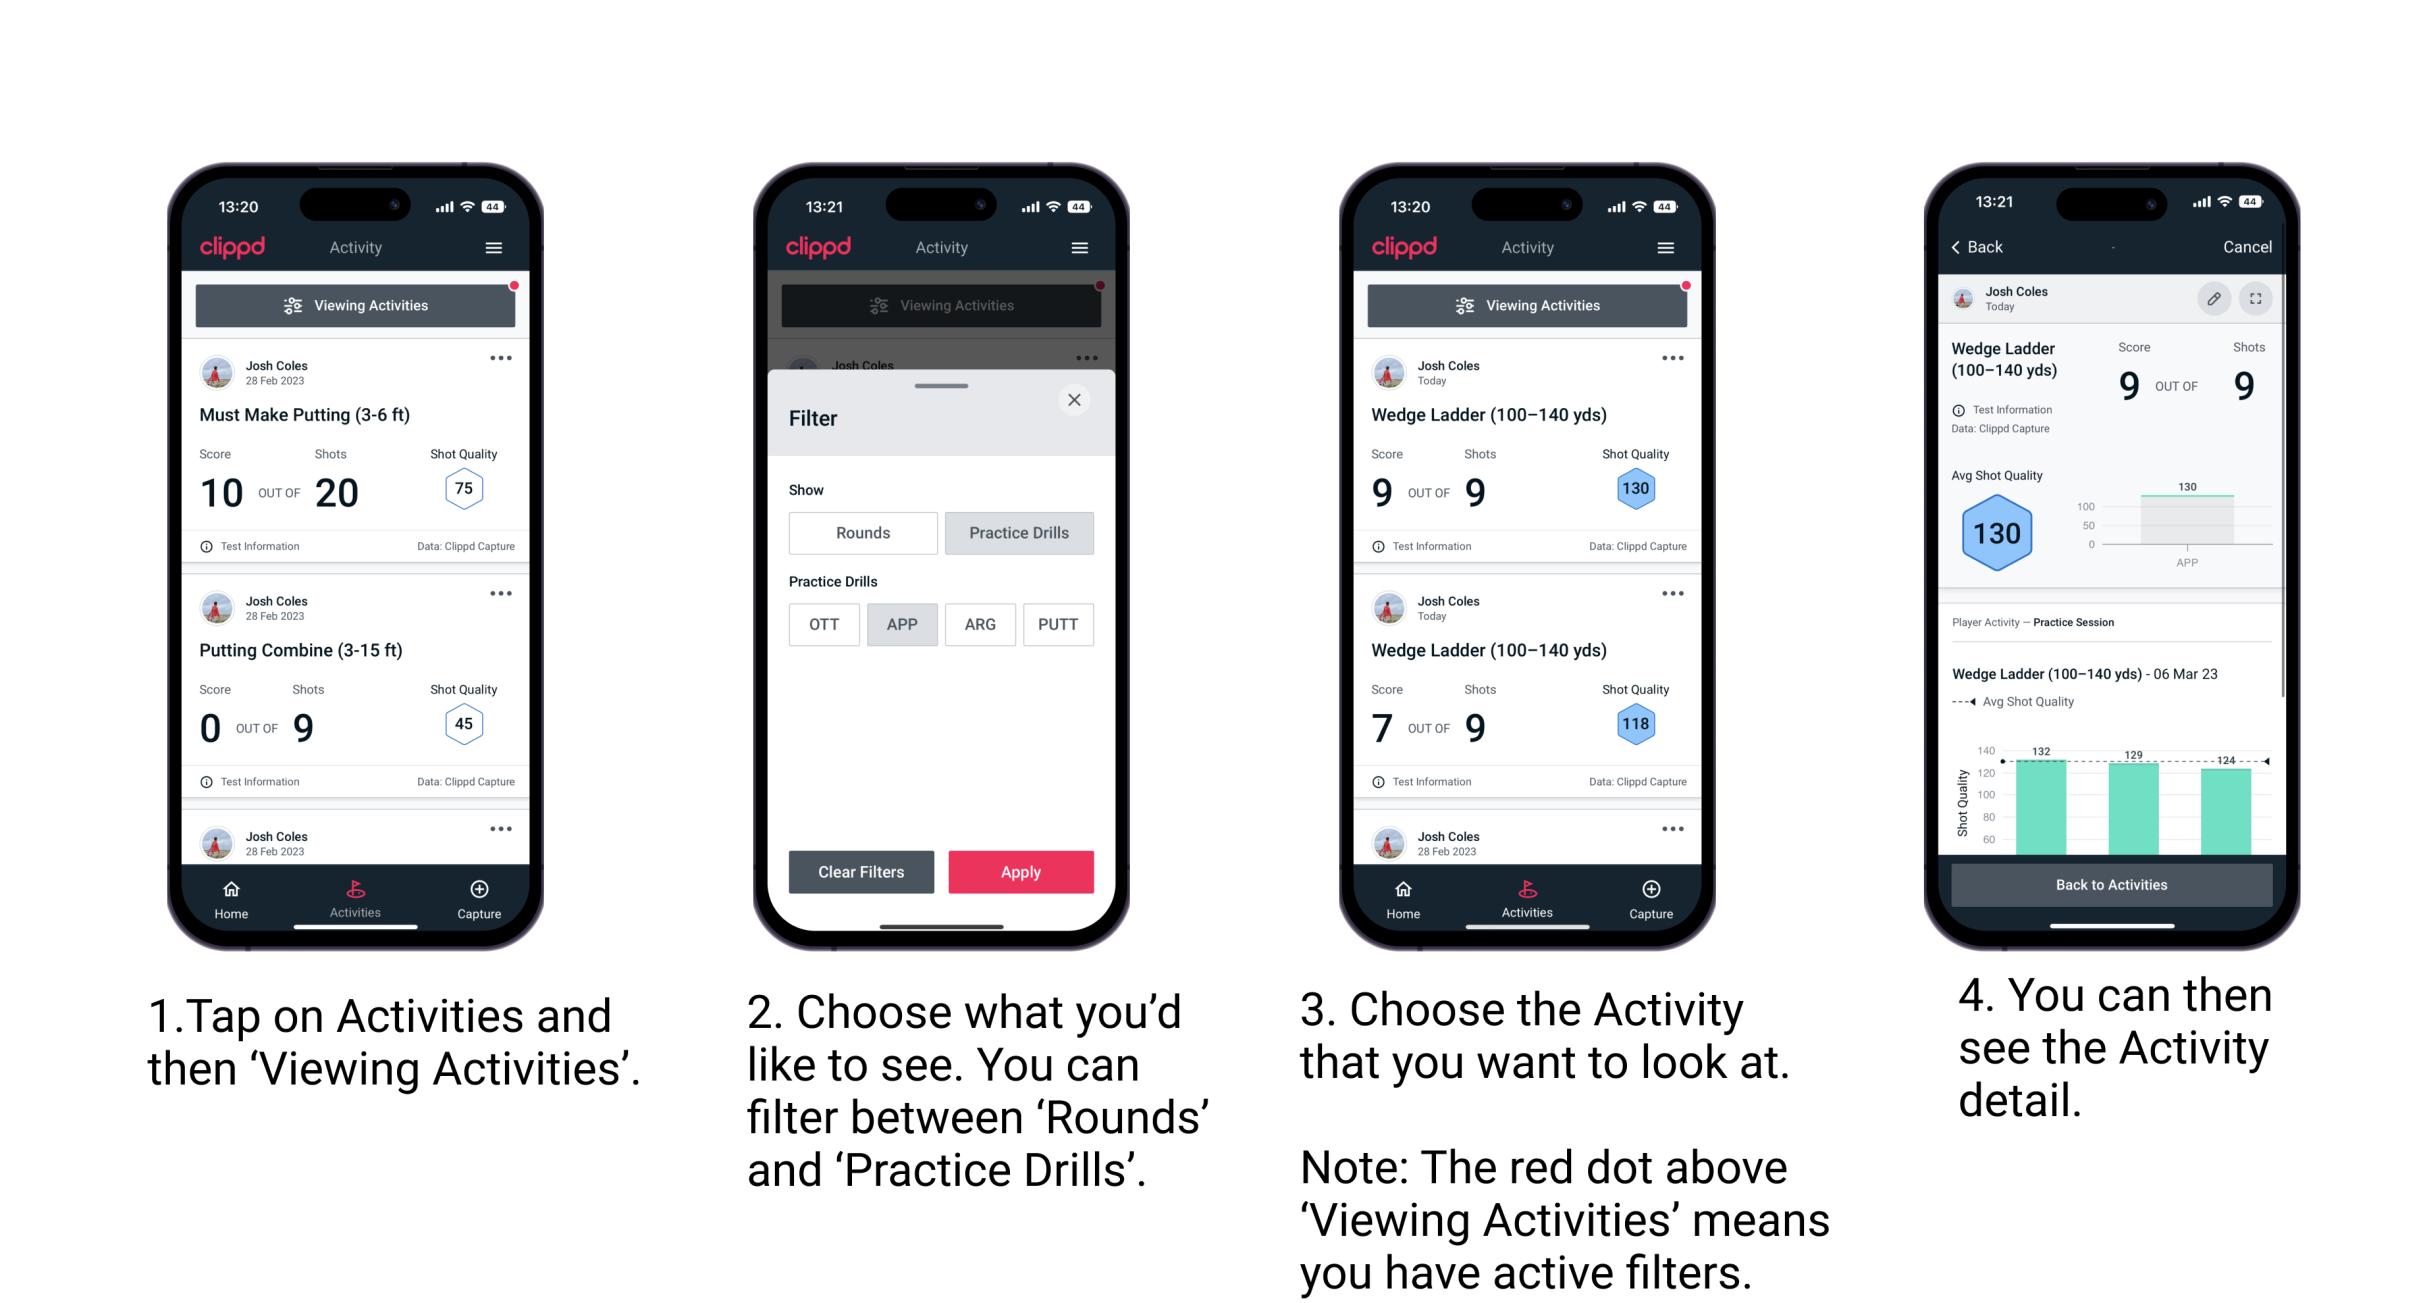This screenshot has height=1303, width=2423.
Task: Tap 'Back to Activities' button
Action: 2113,886
